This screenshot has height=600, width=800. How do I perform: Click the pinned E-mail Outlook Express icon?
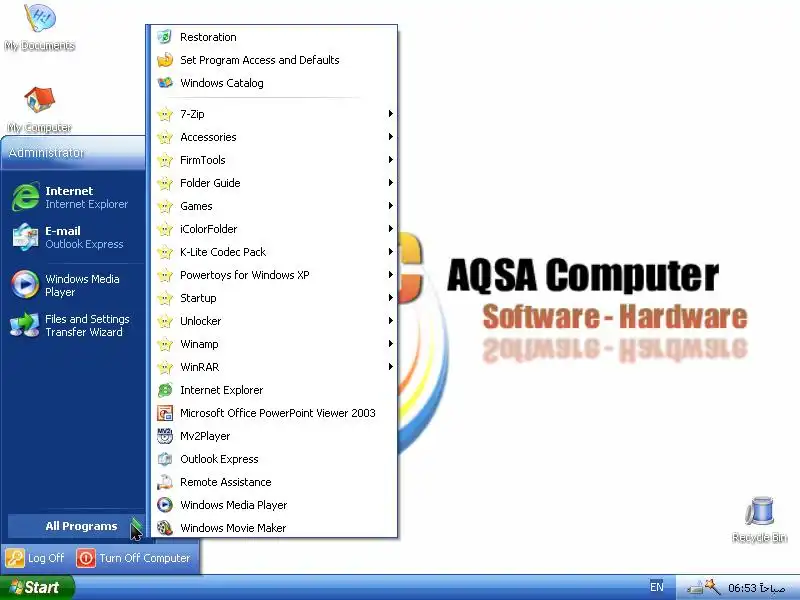pos(26,237)
